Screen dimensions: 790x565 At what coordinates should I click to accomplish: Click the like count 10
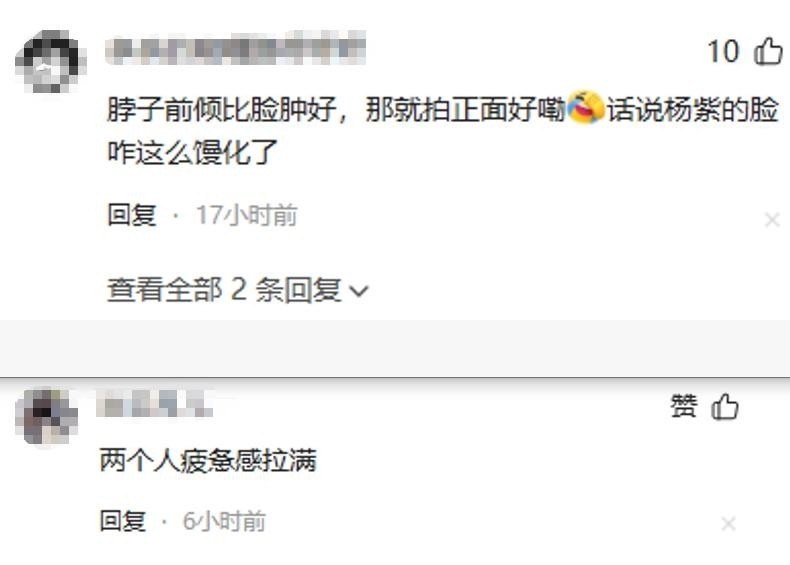pyautogui.click(x=723, y=51)
